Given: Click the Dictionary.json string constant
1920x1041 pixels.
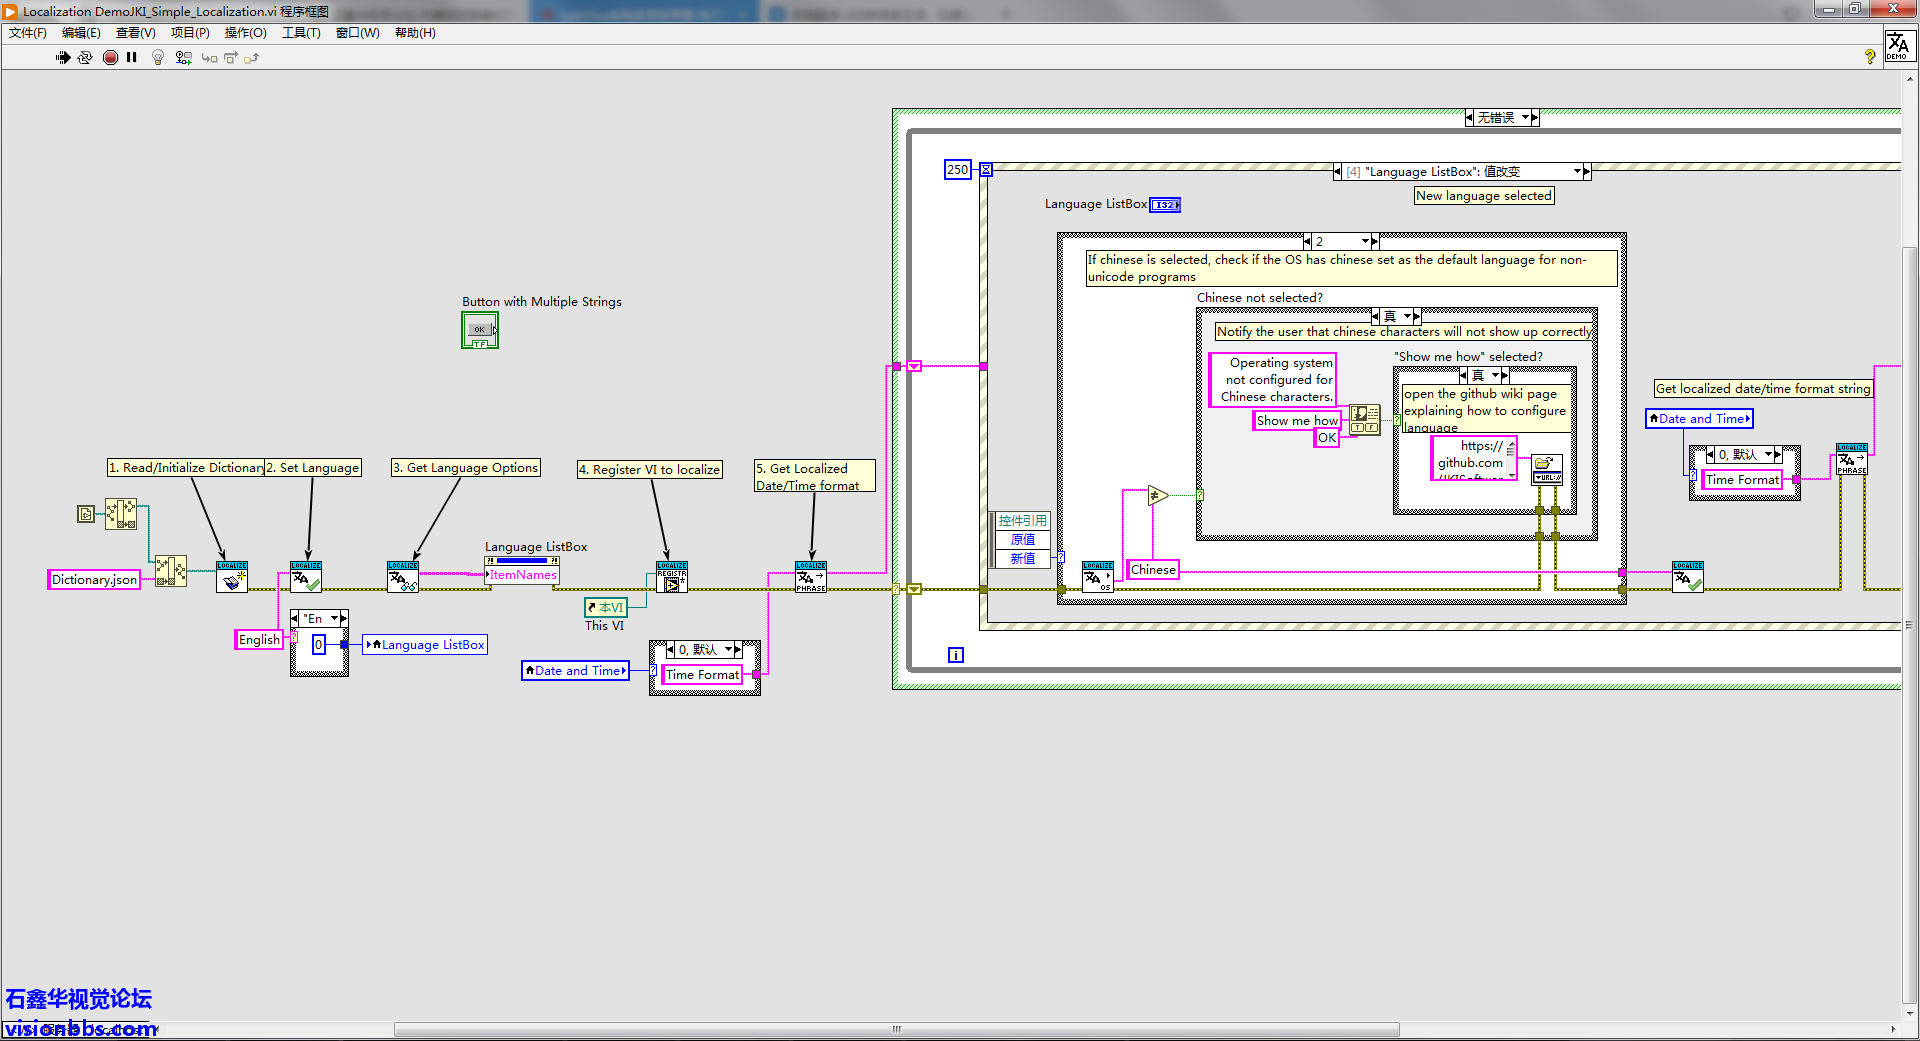Looking at the screenshot, I should [x=94, y=580].
